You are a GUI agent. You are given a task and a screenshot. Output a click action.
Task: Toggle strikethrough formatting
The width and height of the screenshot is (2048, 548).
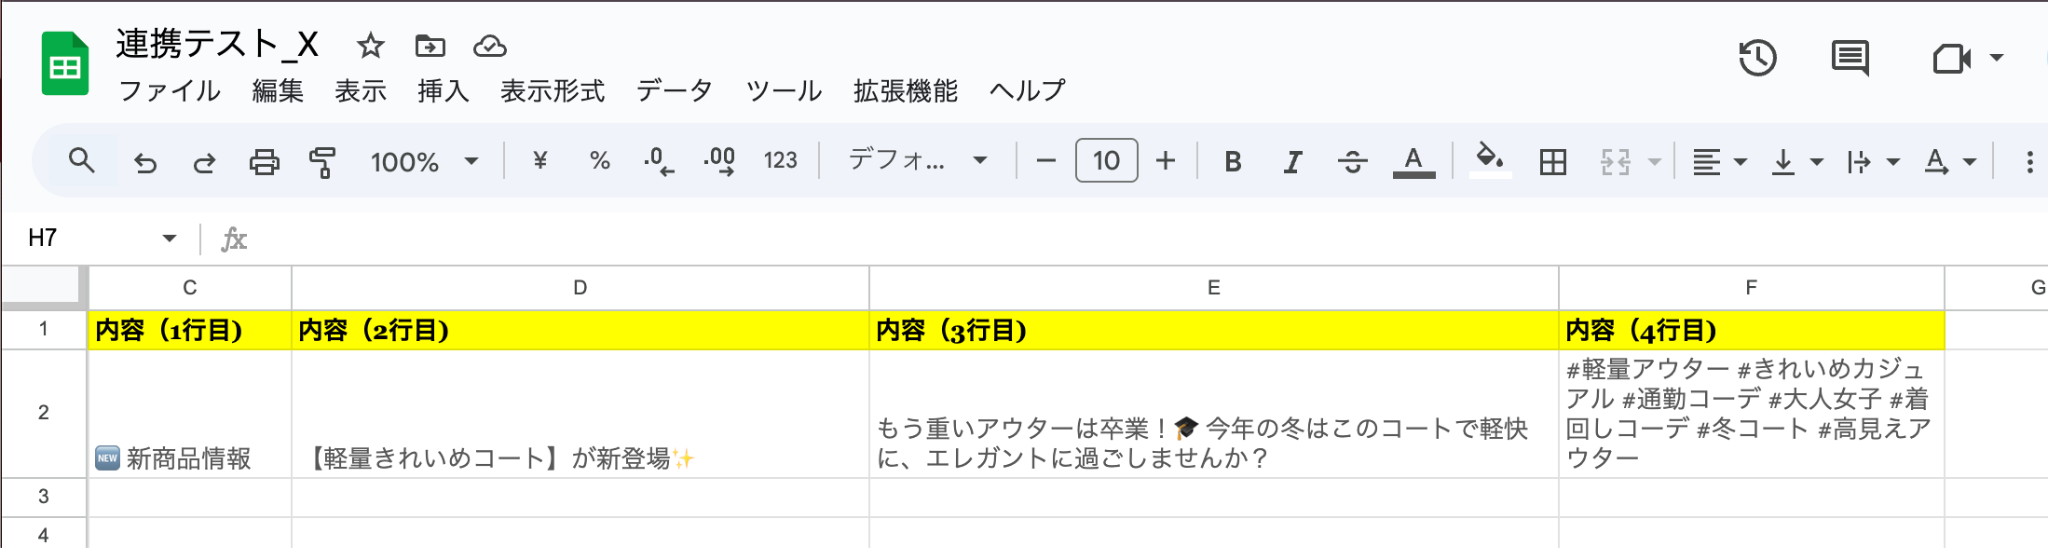pos(1352,162)
